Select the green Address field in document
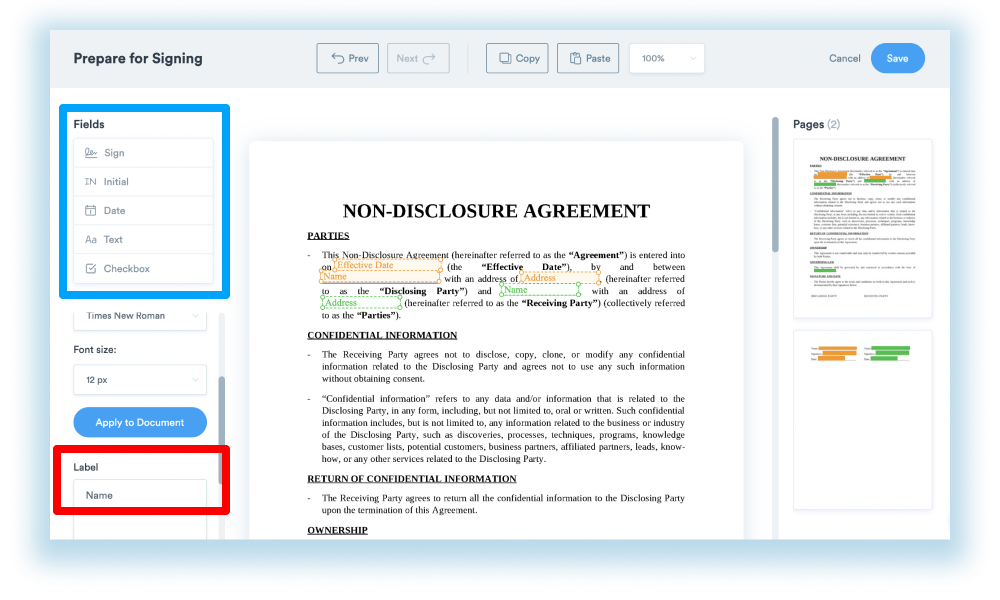The height and width of the screenshot is (600, 1000). 362,303
